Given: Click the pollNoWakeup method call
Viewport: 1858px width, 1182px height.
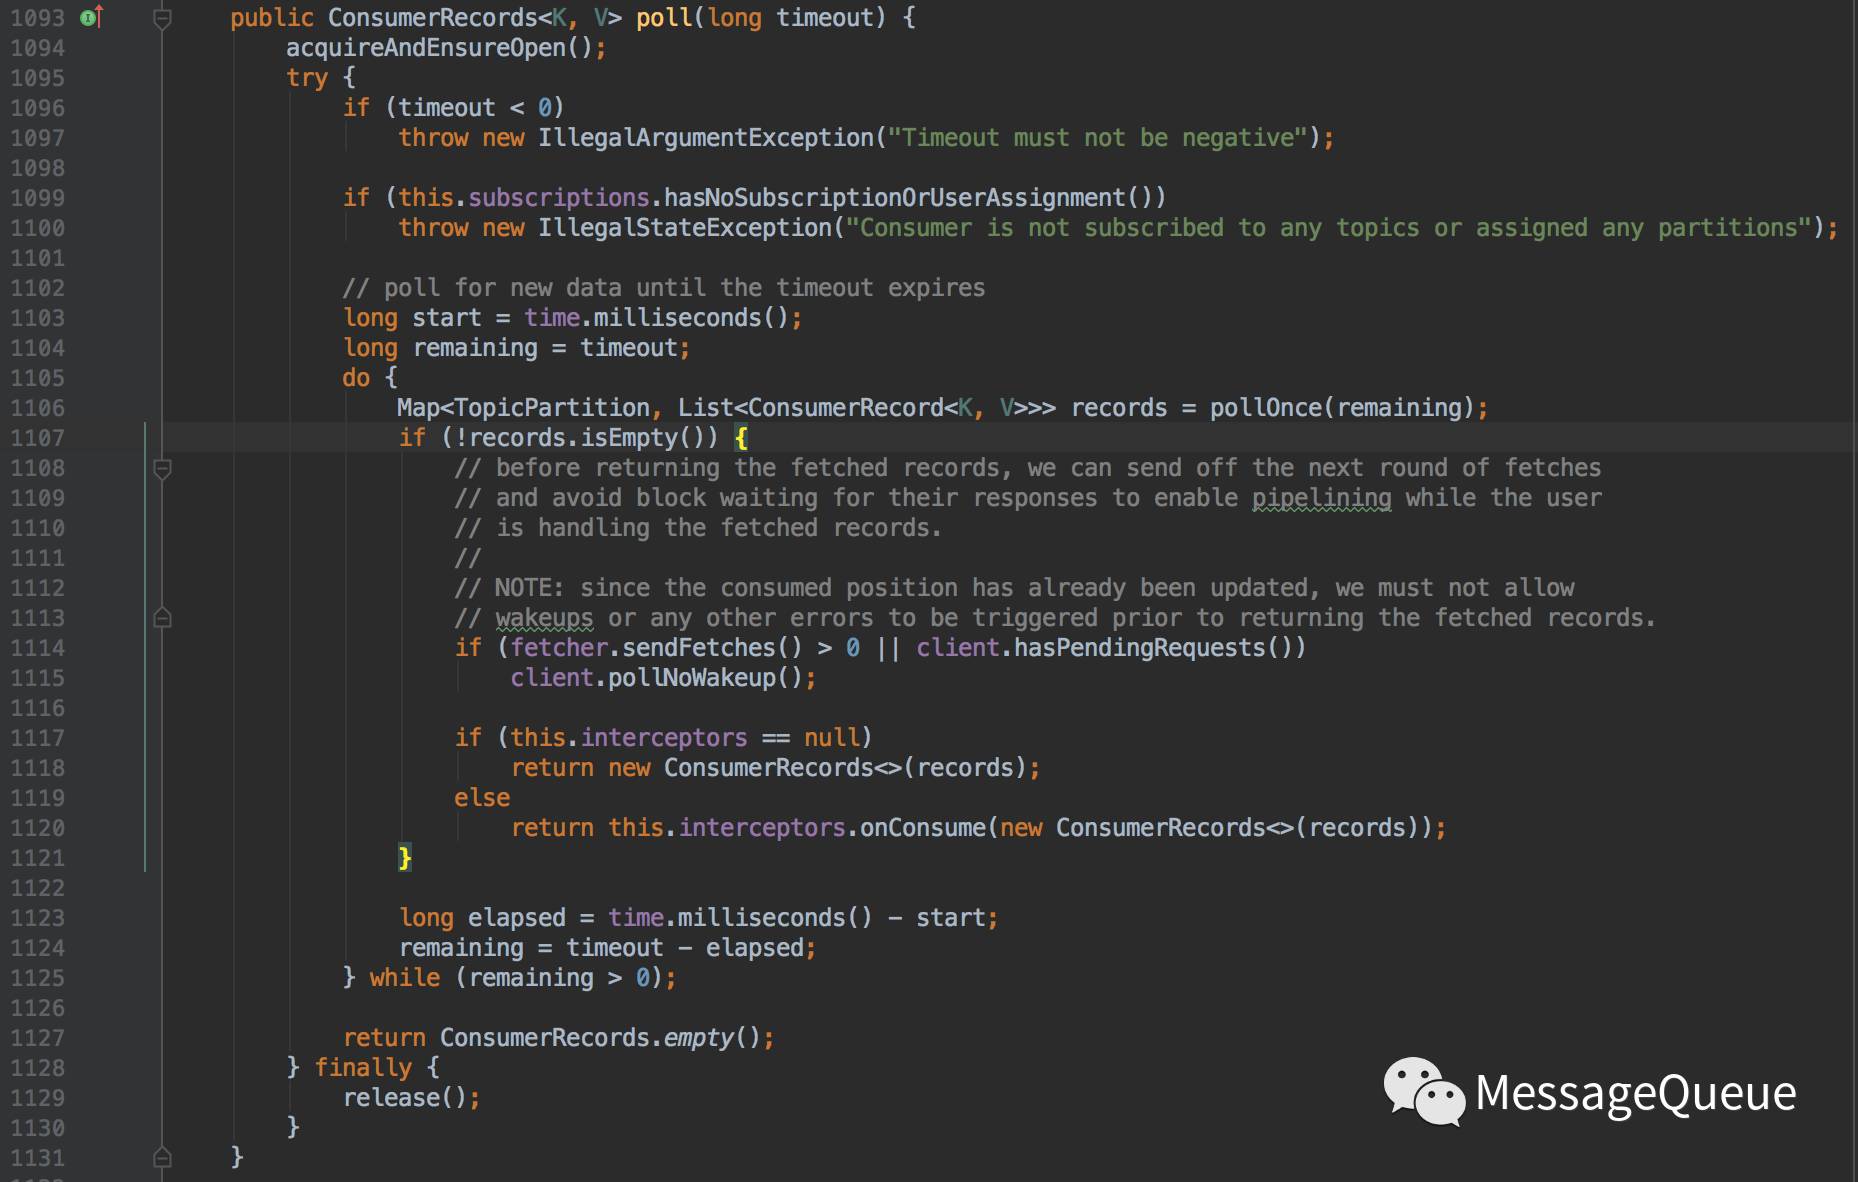Looking at the screenshot, I should click(x=692, y=678).
